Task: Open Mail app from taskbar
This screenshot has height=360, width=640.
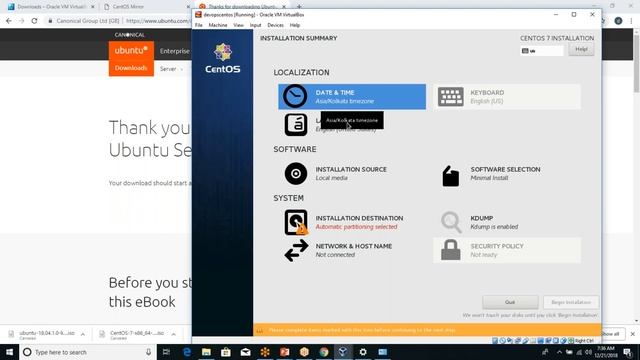Action: pos(245,352)
